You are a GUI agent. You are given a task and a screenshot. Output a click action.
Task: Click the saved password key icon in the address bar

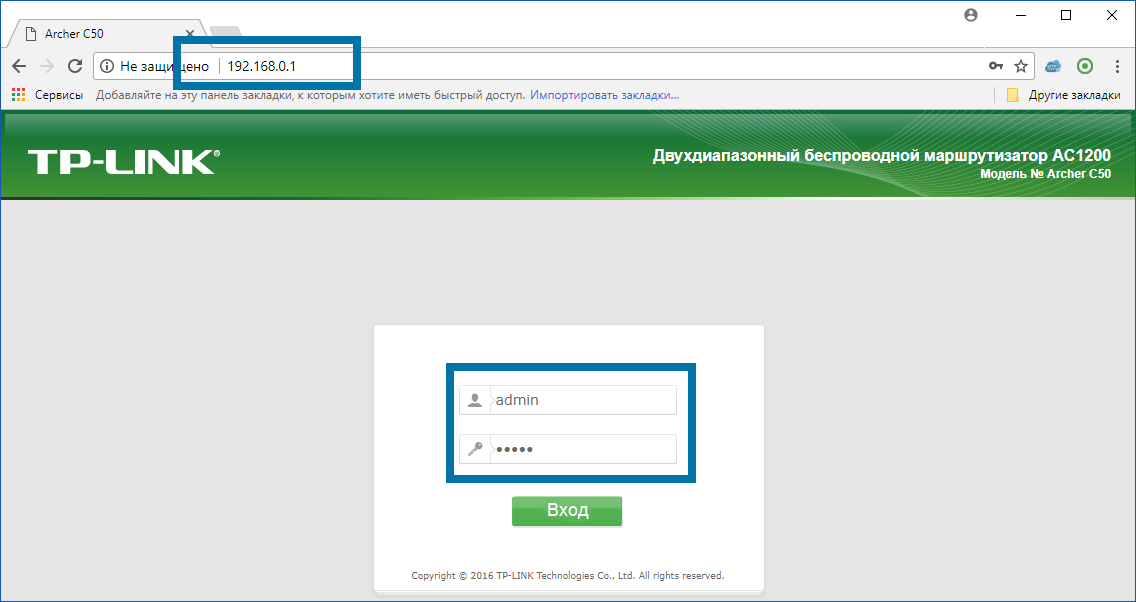[x=996, y=66]
